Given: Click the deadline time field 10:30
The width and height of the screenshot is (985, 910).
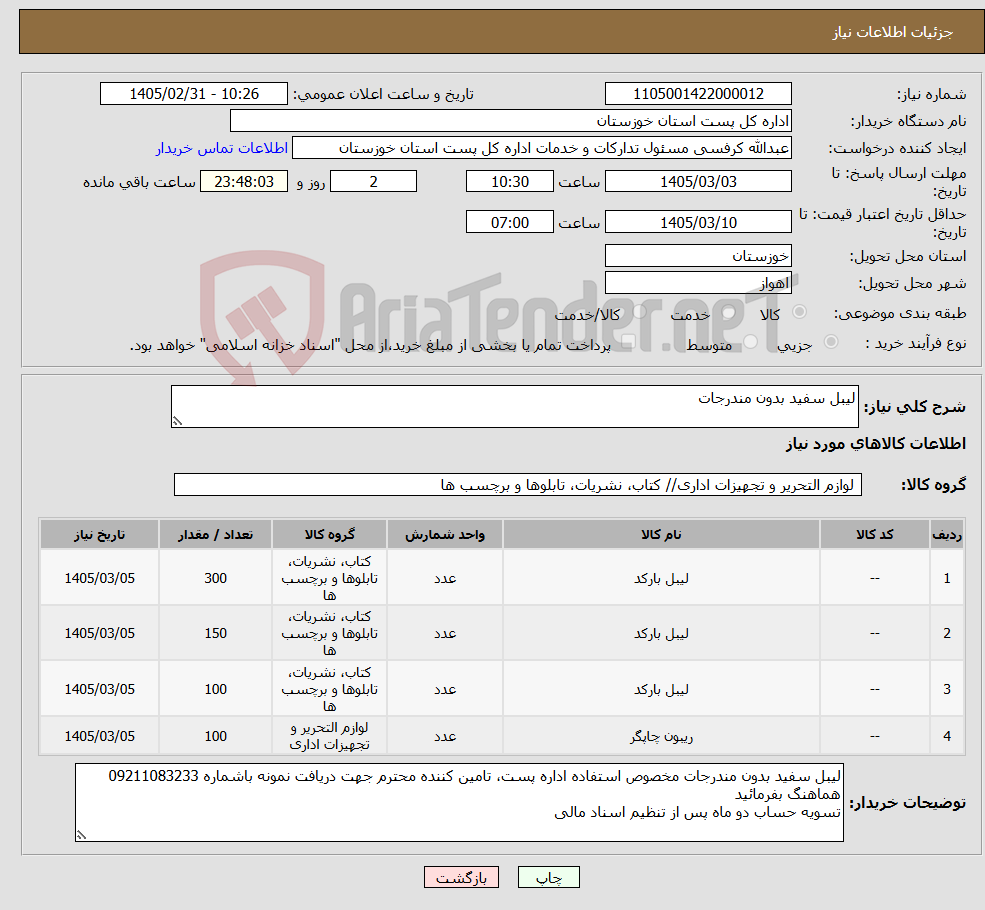Looking at the screenshot, I should (509, 181).
